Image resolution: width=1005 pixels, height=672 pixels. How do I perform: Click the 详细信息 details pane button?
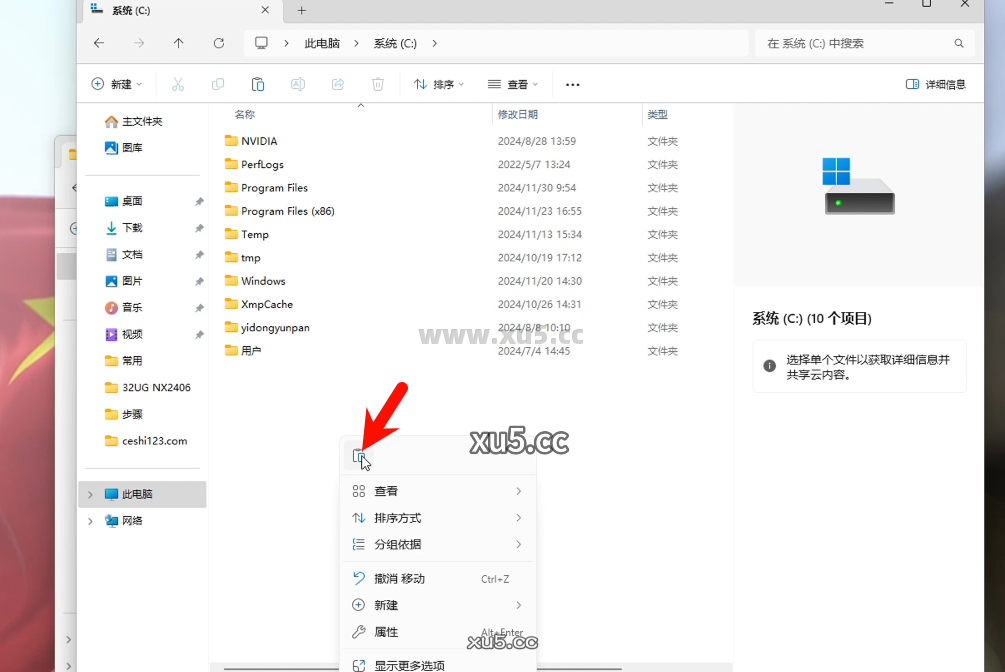click(x=934, y=84)
